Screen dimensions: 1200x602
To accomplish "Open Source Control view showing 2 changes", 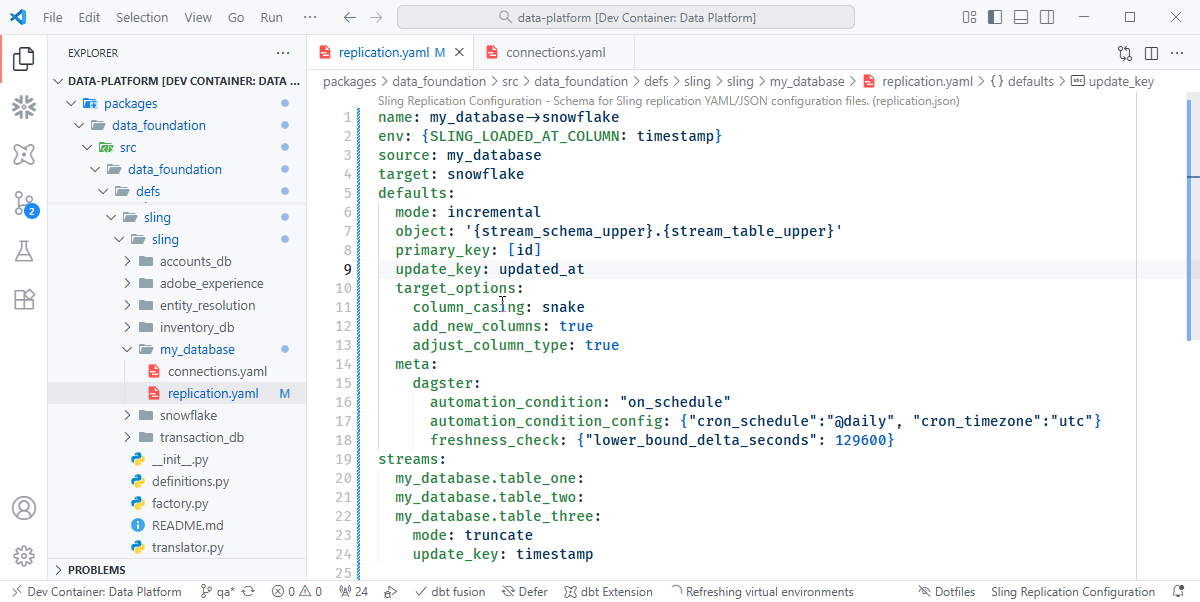I will 23,203.
